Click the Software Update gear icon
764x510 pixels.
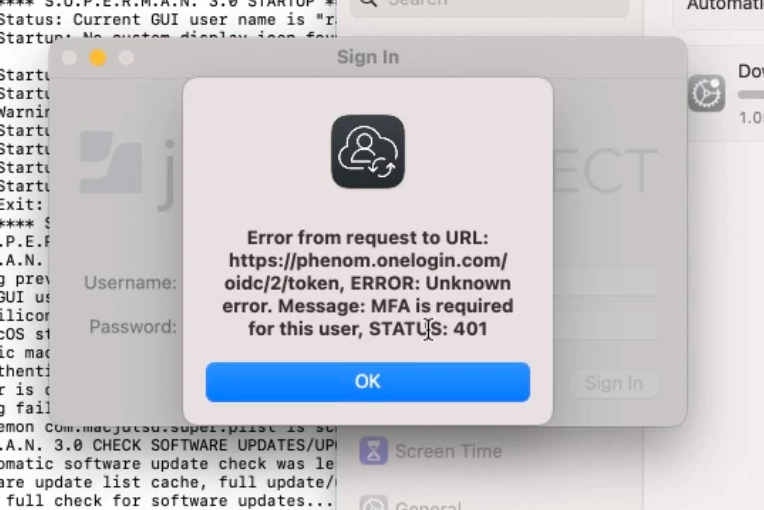click(x=707, y=93)
